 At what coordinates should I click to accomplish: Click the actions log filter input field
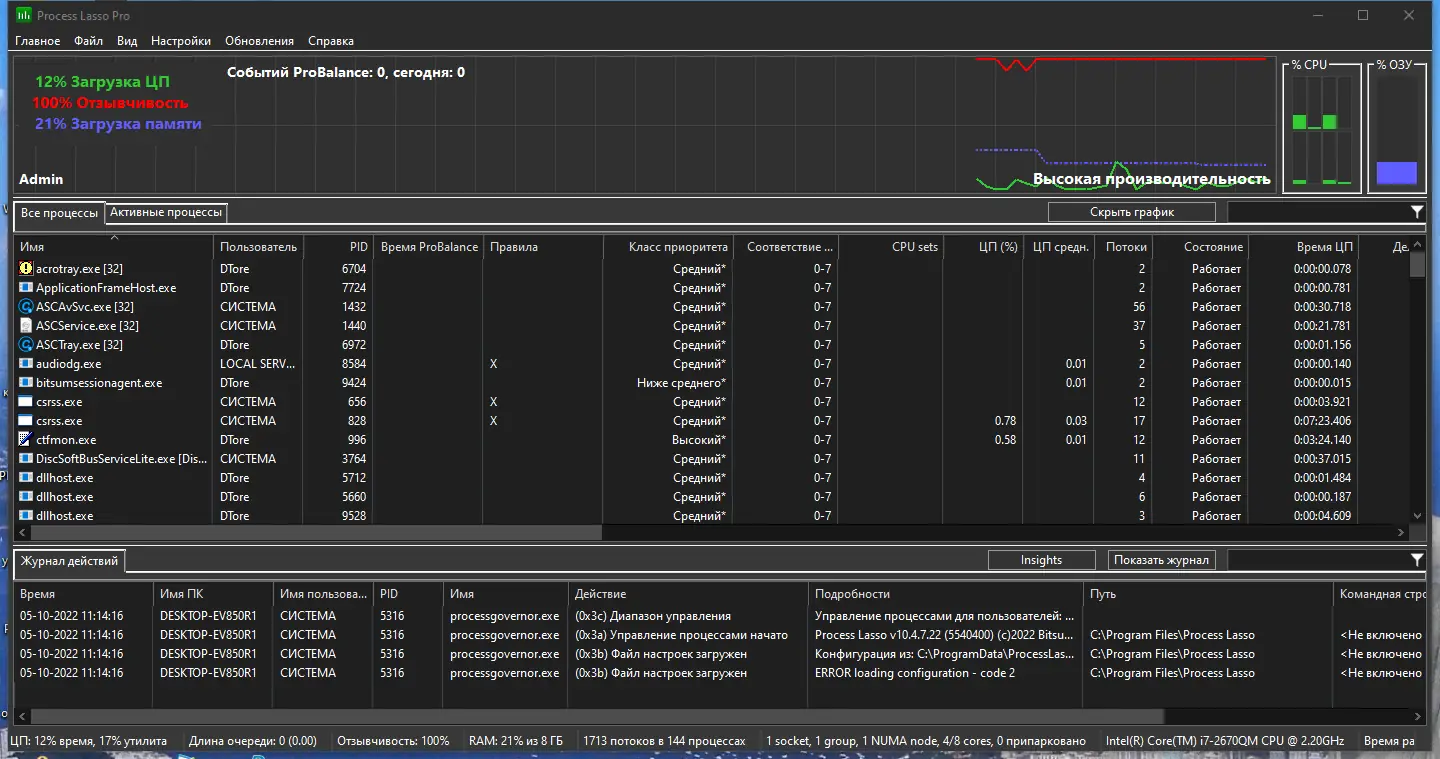pyautogui.click(x=1318, y=560)
